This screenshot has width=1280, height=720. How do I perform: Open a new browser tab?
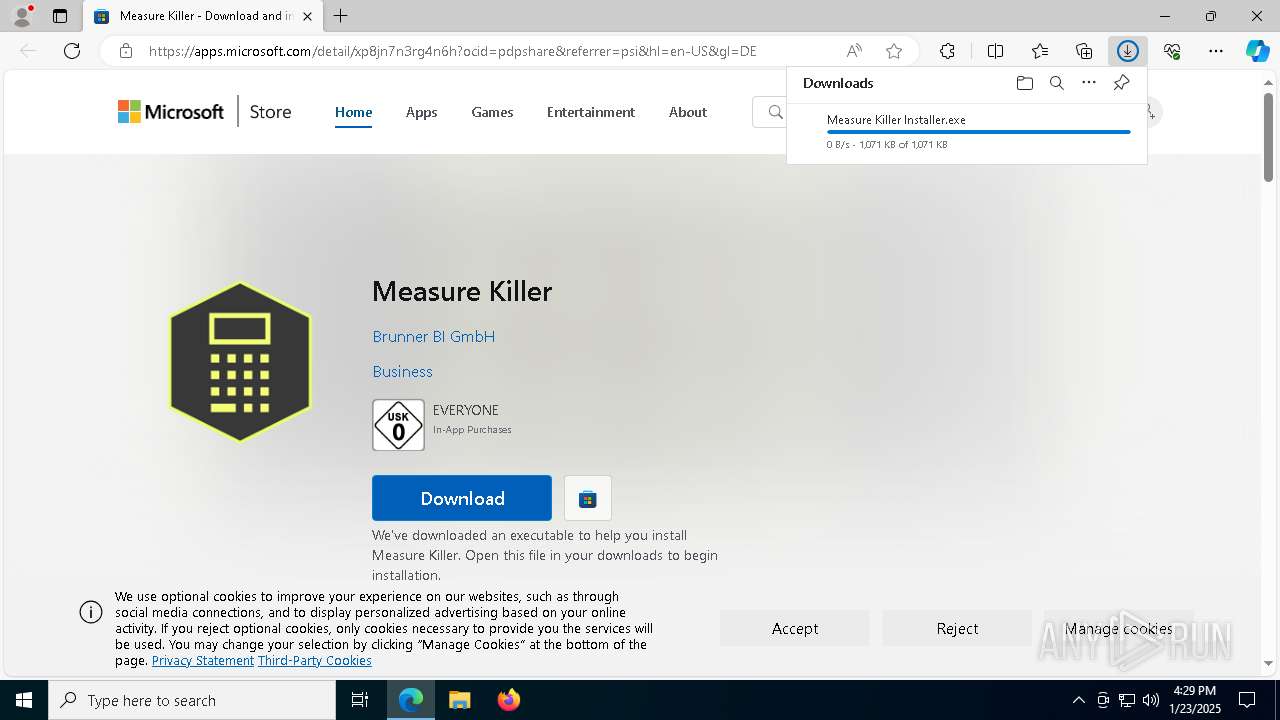341,16
